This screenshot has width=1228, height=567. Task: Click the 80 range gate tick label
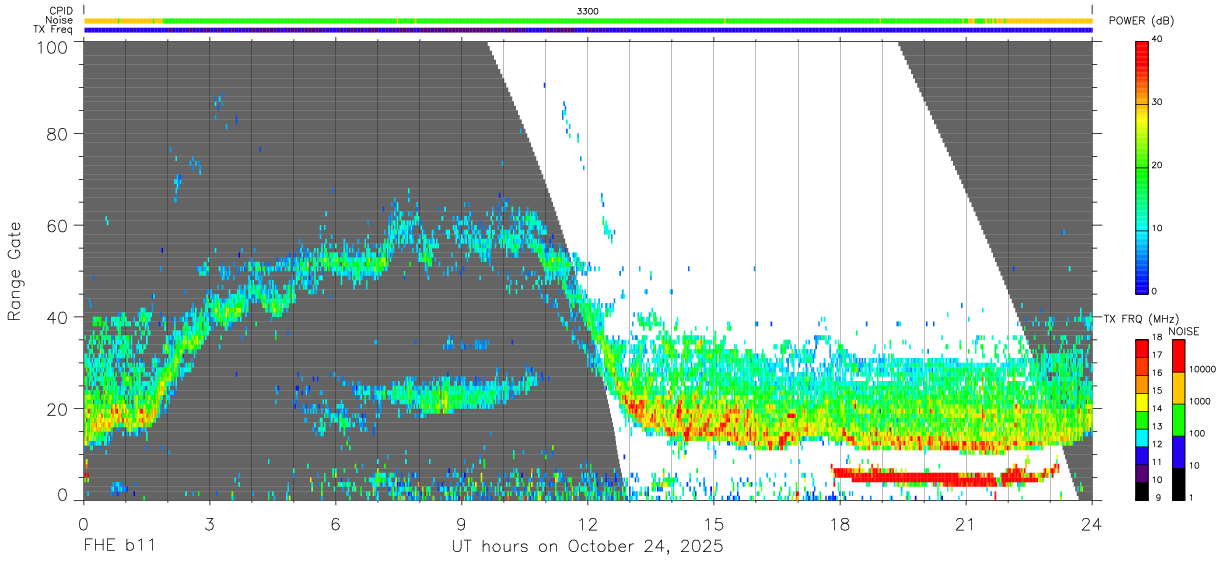pyautogui.click(x=58, y=134)
